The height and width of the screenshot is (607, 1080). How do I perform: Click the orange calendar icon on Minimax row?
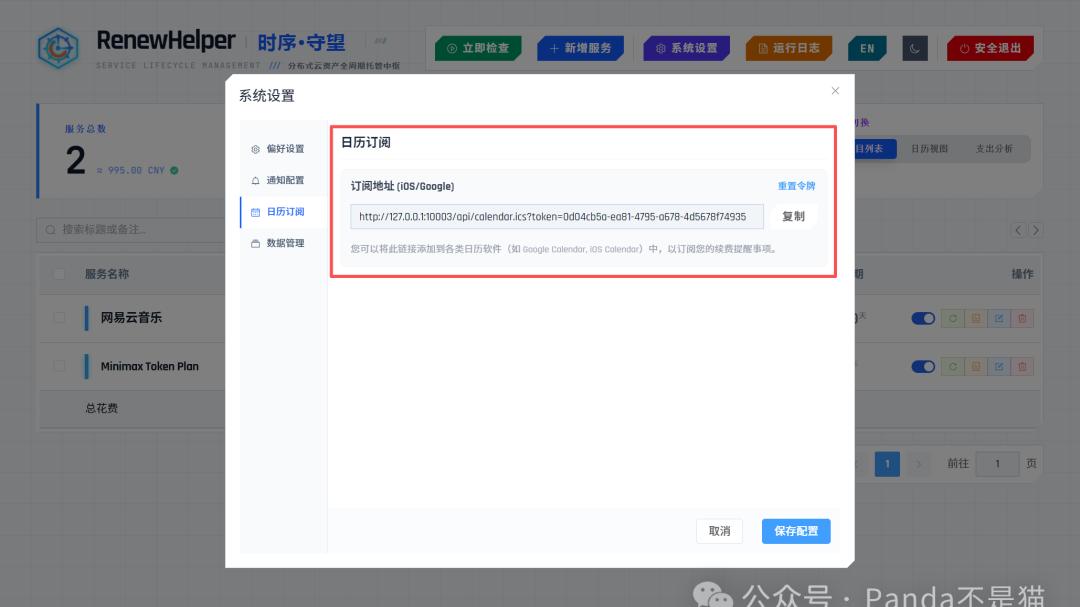click(975, 366)
